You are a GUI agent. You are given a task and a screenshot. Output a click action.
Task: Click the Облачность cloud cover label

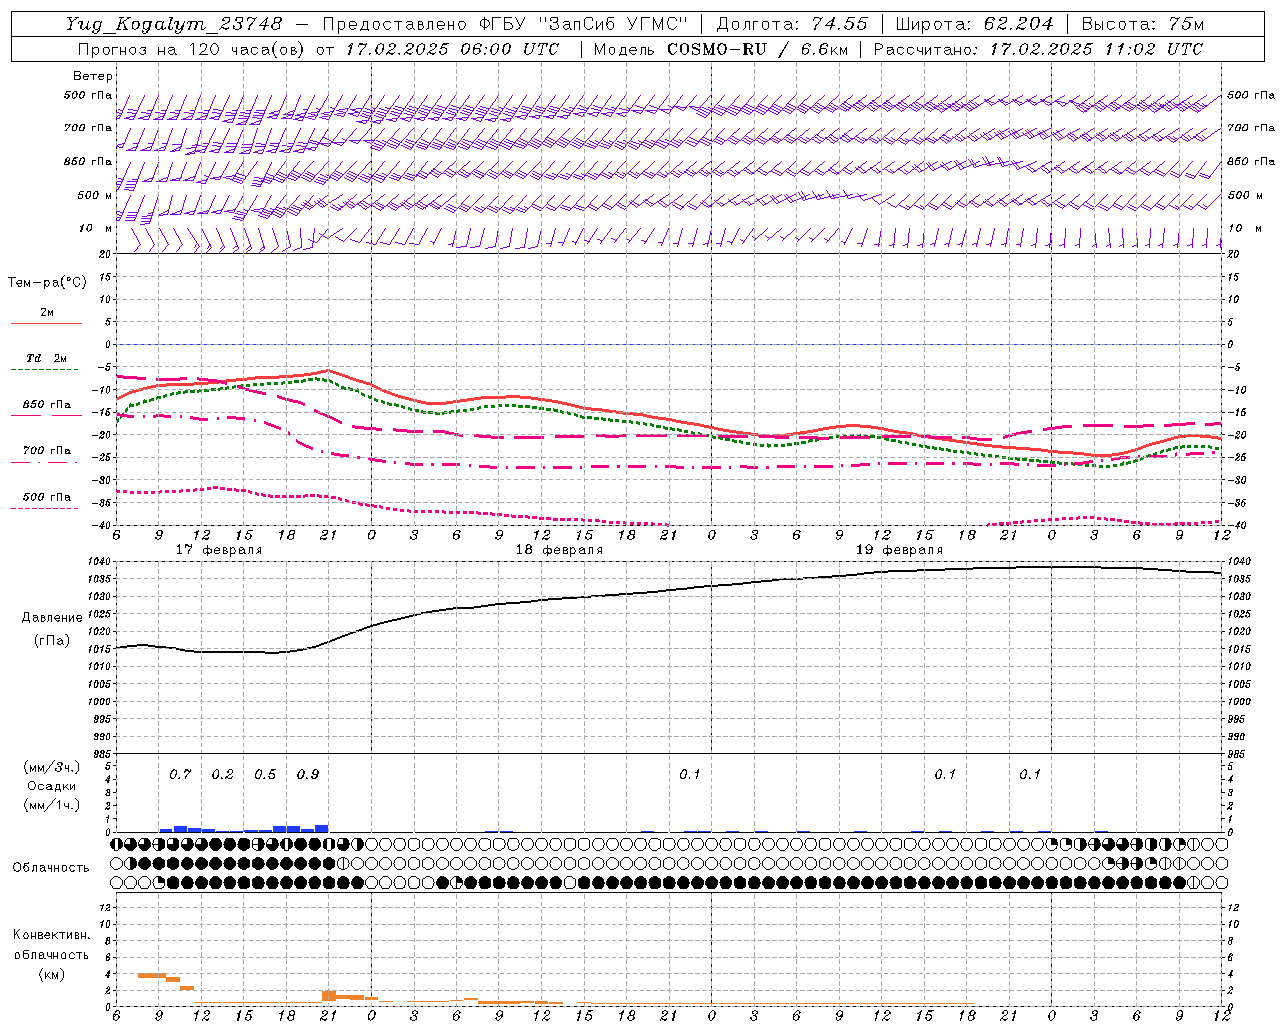pos(51,867)
